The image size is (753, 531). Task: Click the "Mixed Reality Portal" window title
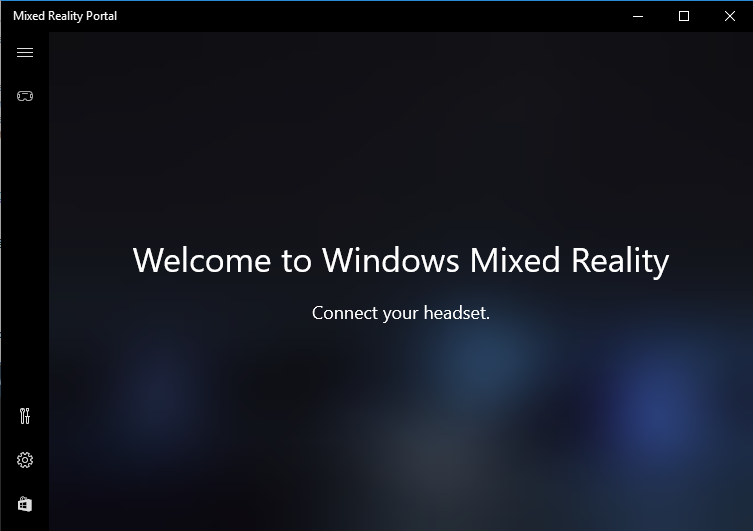pos(65,16)
